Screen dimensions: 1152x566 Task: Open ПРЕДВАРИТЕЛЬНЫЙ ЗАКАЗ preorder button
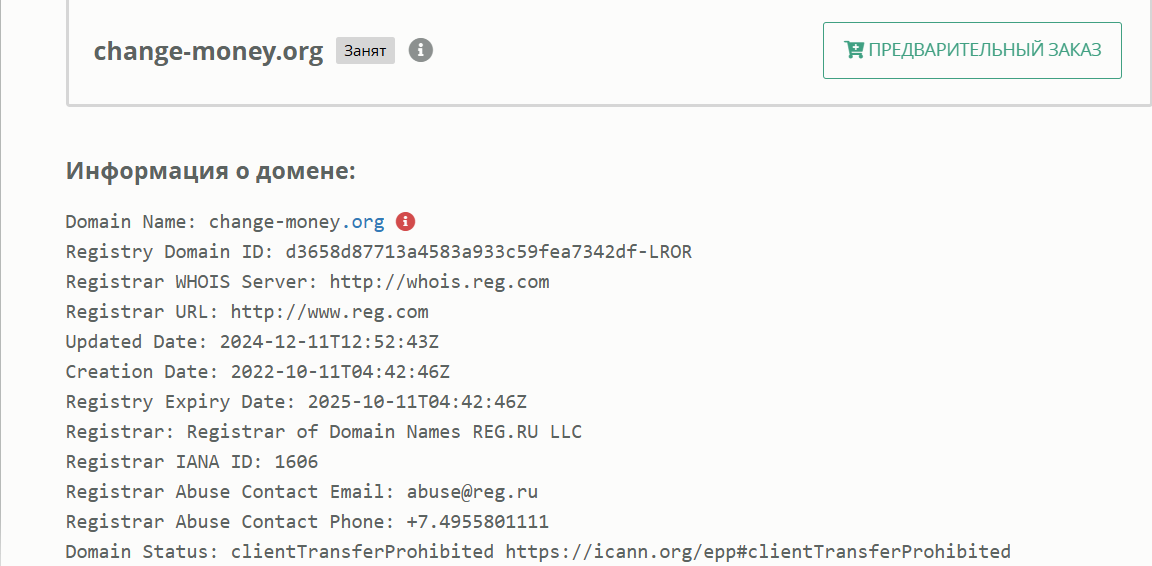point(972,50)
